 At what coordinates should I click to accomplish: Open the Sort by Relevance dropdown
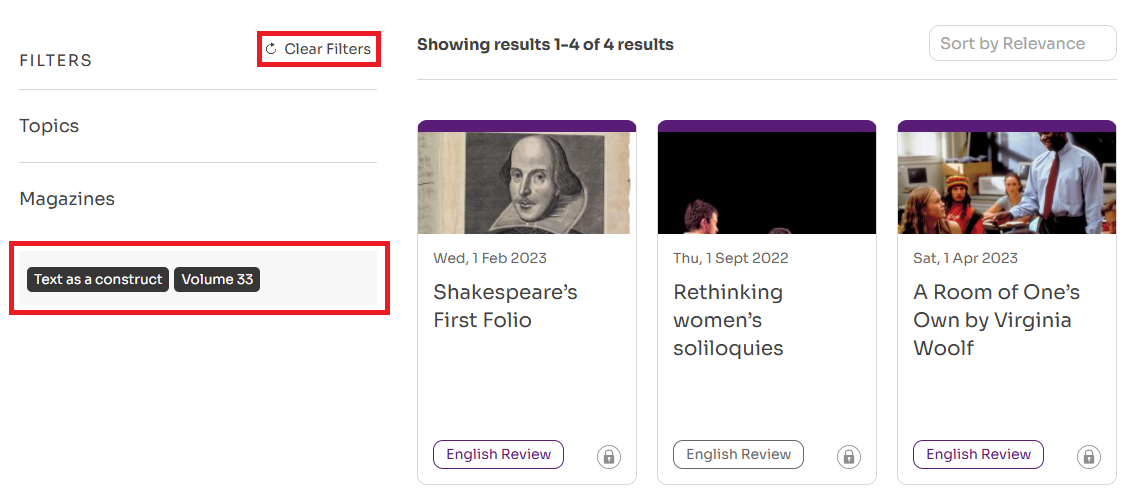click(x=1022, y=43)
